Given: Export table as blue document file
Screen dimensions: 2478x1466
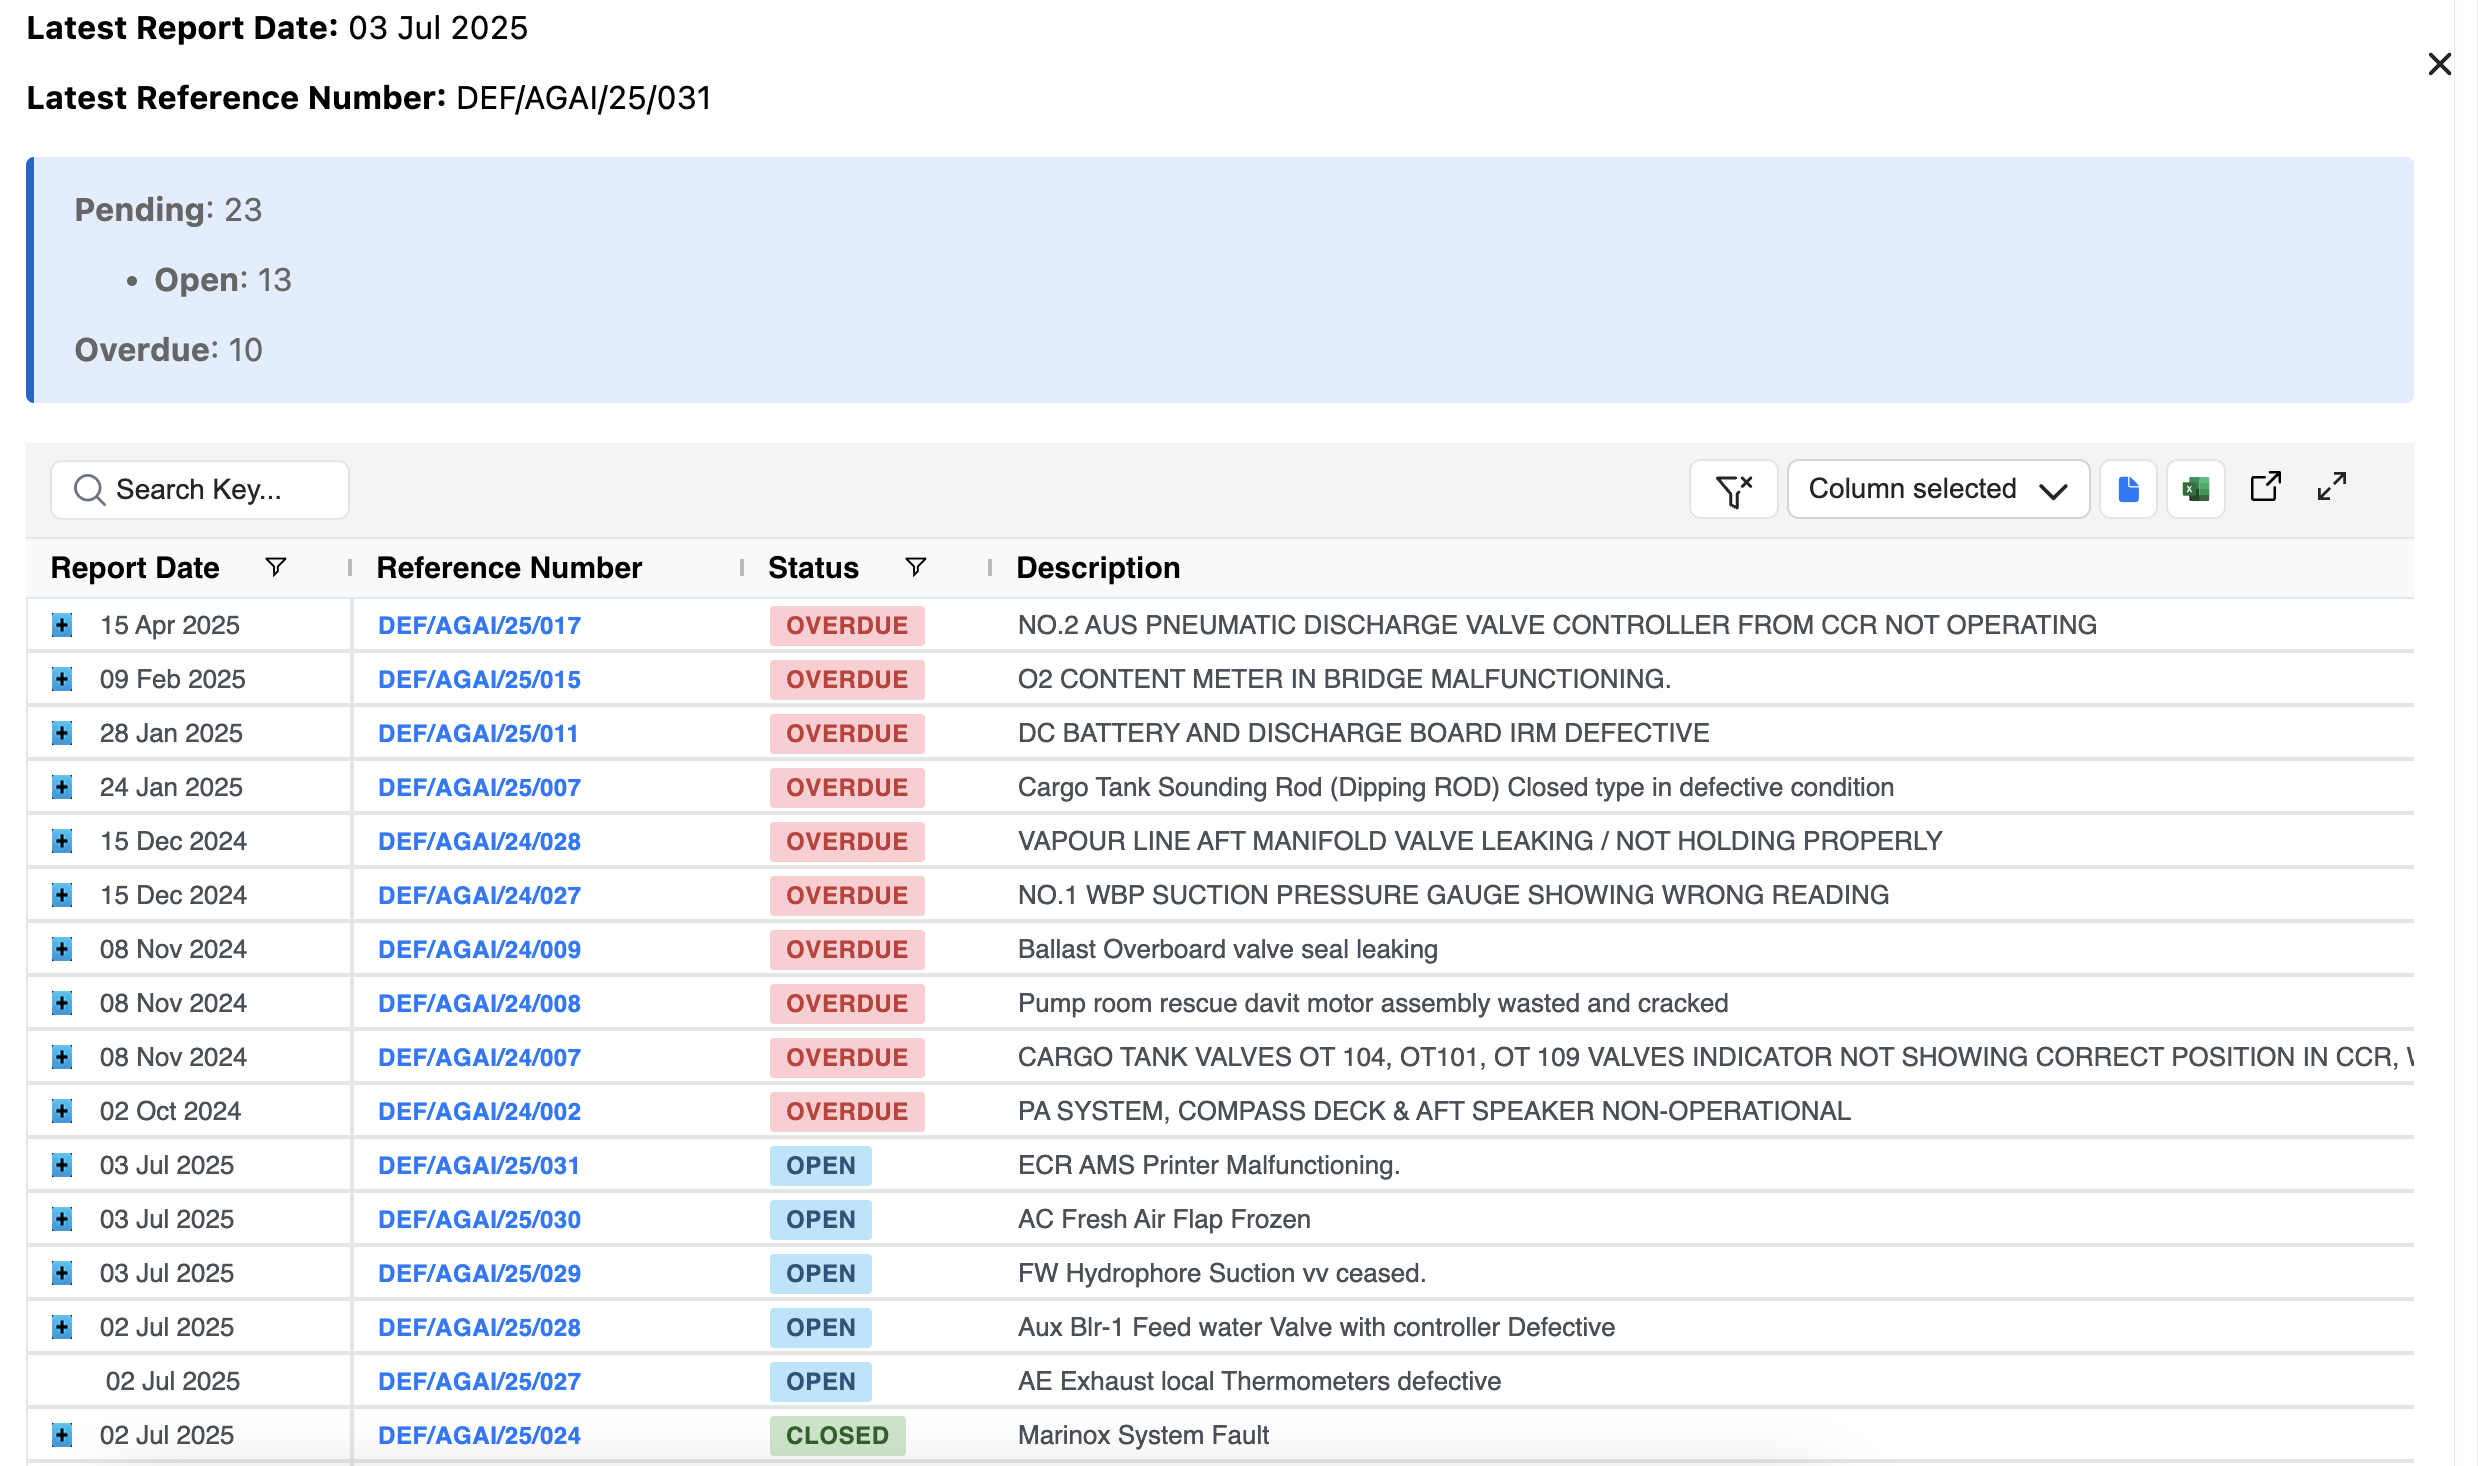Looking at the screenshot, I should coord(2128,490).
